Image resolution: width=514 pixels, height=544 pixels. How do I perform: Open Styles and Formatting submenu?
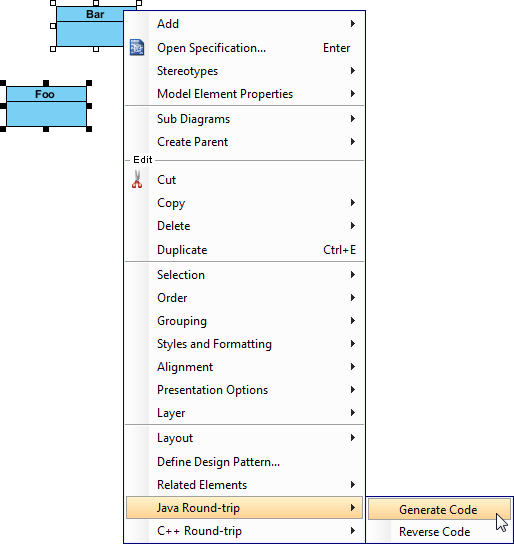pos(244,344)
